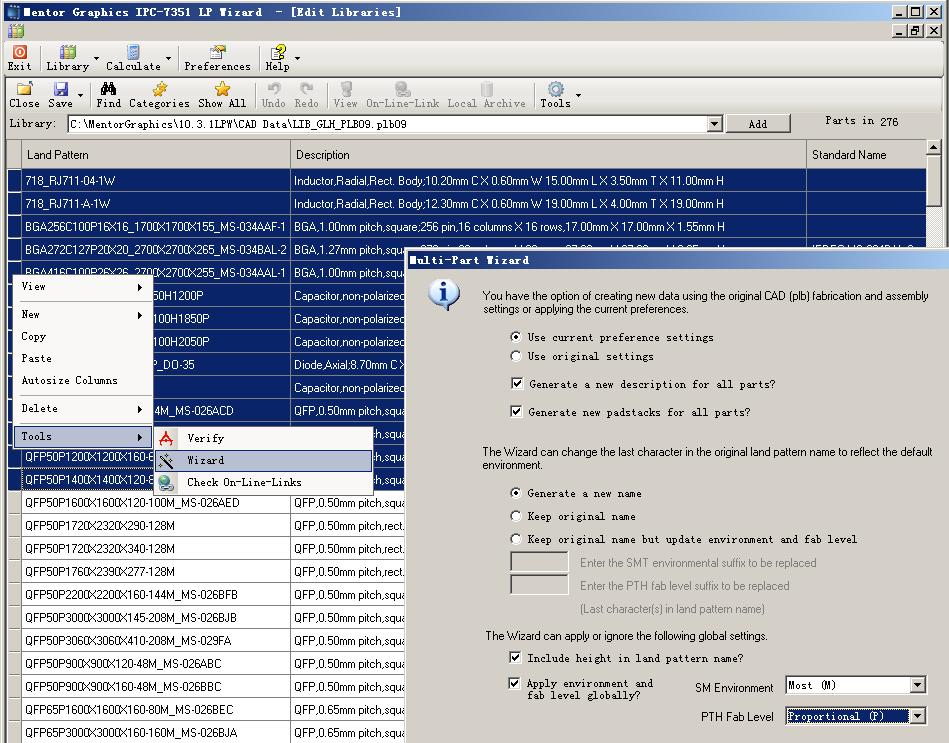Choose Wizard from the Tools submenu
Image resolution: width=949 pixels, height=743 pixels.
[x=206, y=460]
